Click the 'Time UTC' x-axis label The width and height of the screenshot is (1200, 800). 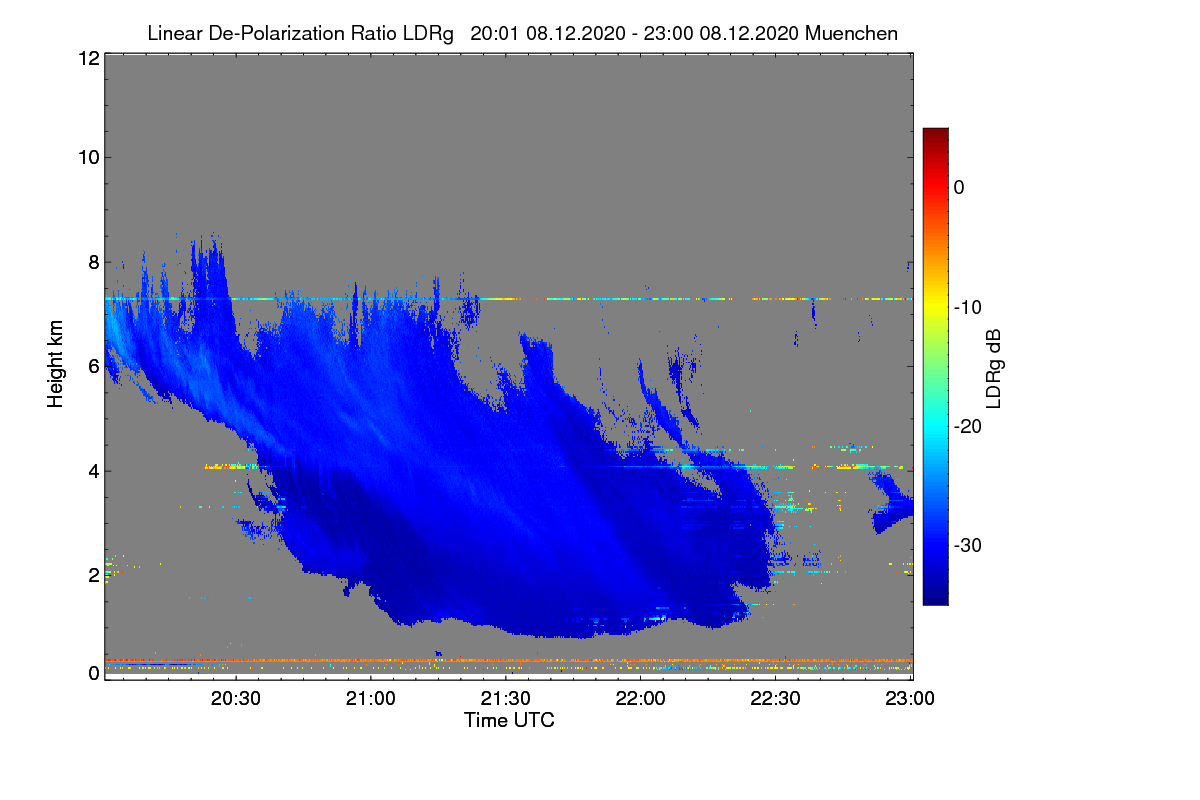509,720
